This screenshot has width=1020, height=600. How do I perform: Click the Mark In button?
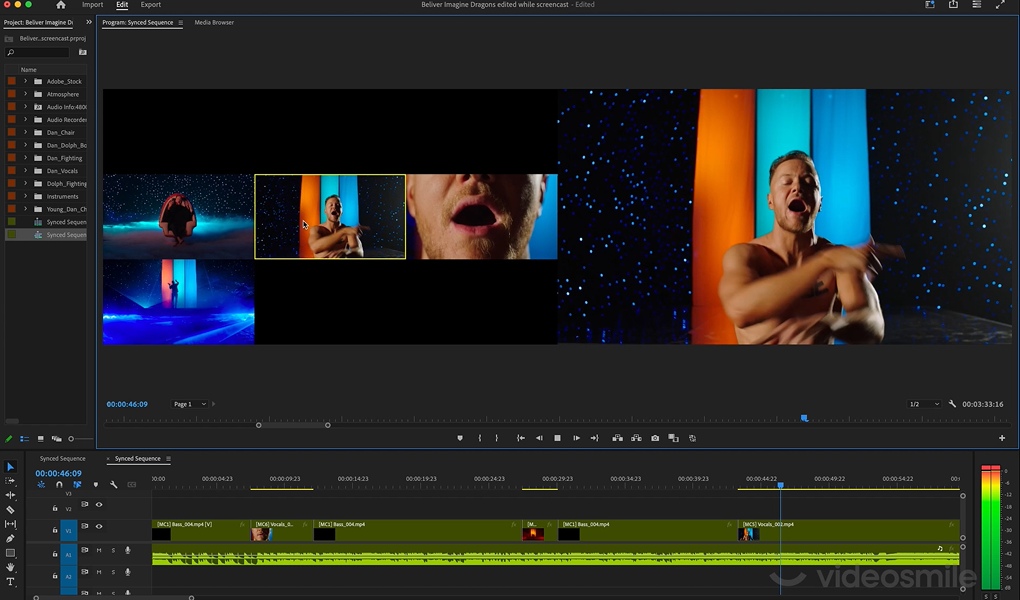pyautogui.click(x=480, y=438)
